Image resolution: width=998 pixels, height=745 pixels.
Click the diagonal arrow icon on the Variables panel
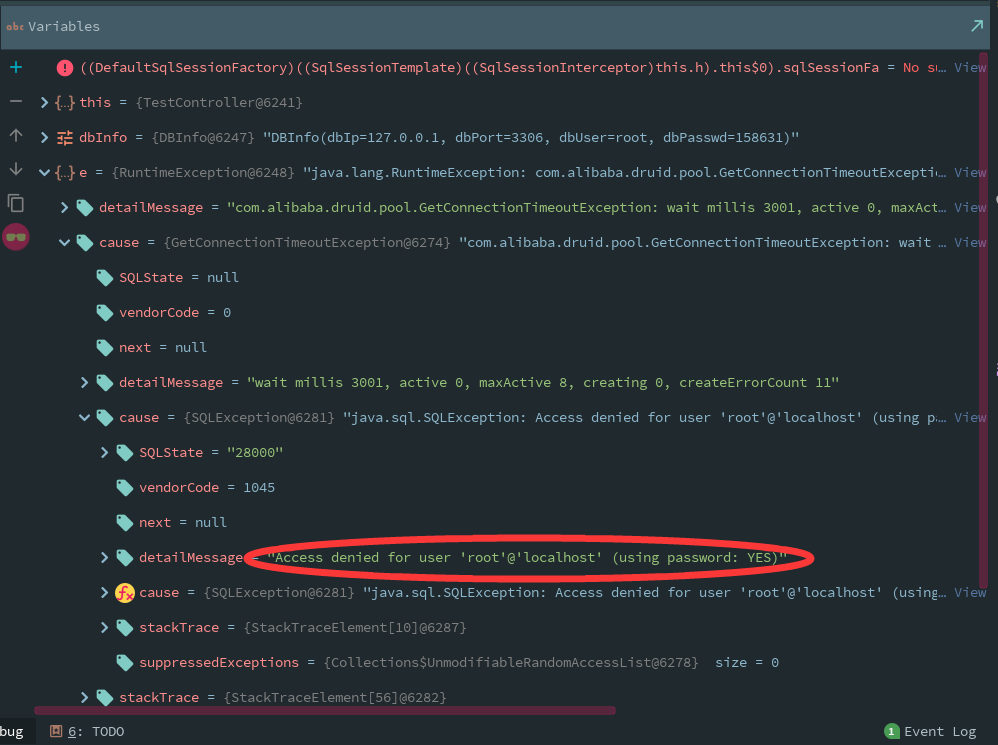coord(977,26)
